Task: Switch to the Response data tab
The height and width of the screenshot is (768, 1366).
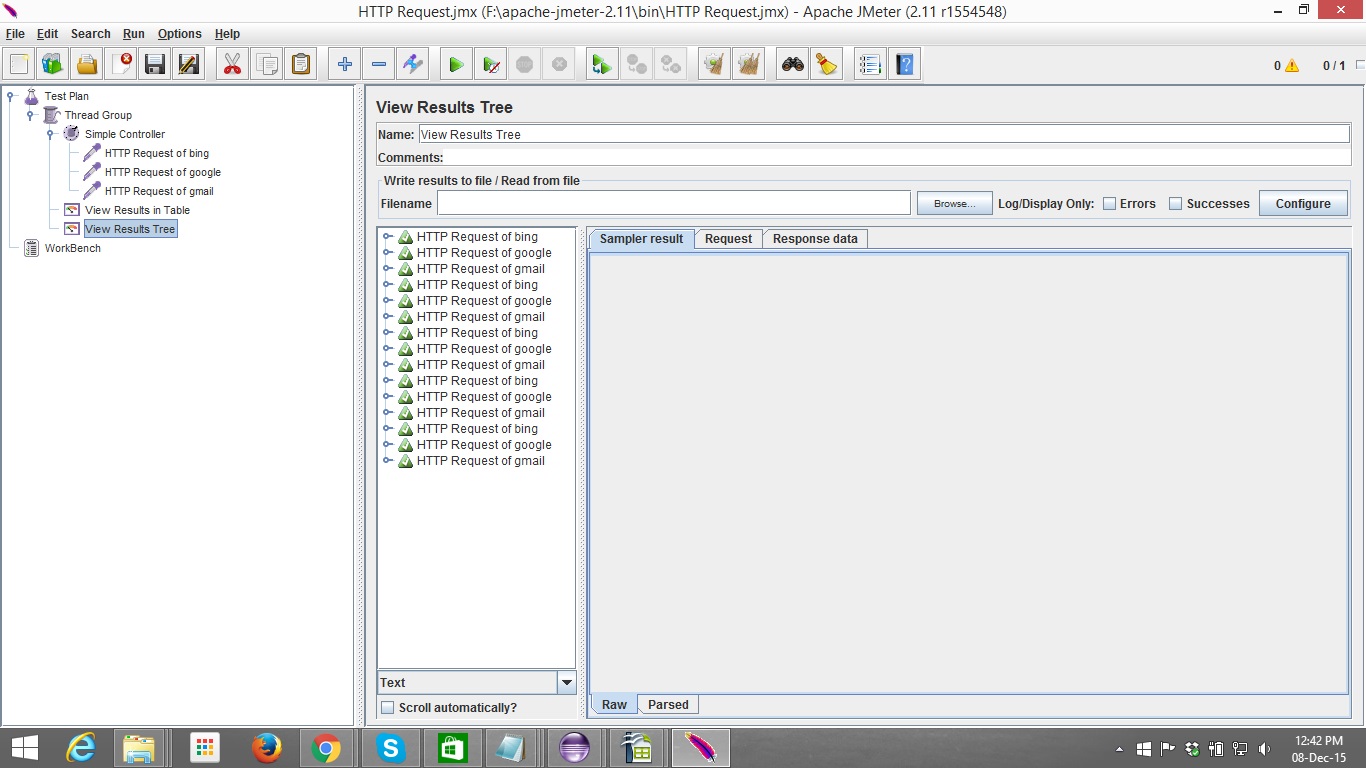Action: 815,239
